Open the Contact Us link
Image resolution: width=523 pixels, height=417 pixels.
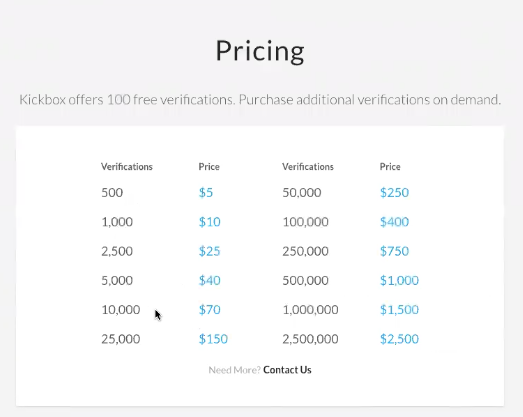tap(287, 370)
